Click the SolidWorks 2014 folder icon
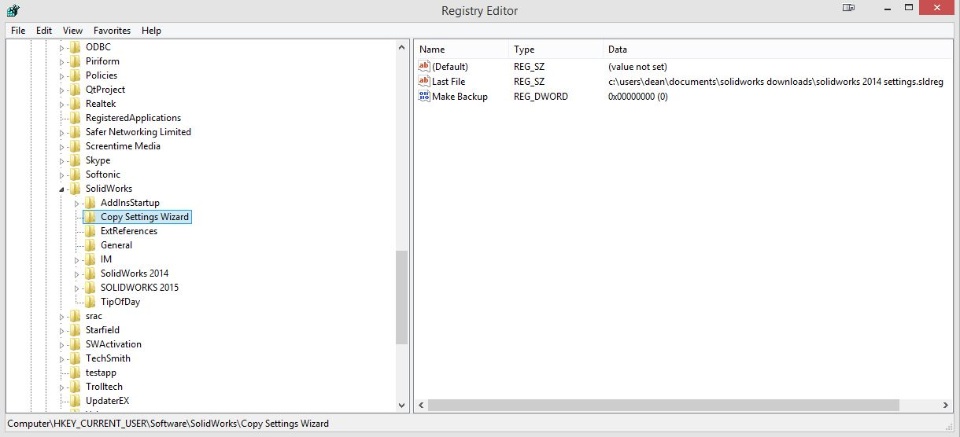Screen dimensions: 960x437 click(90, 273)
